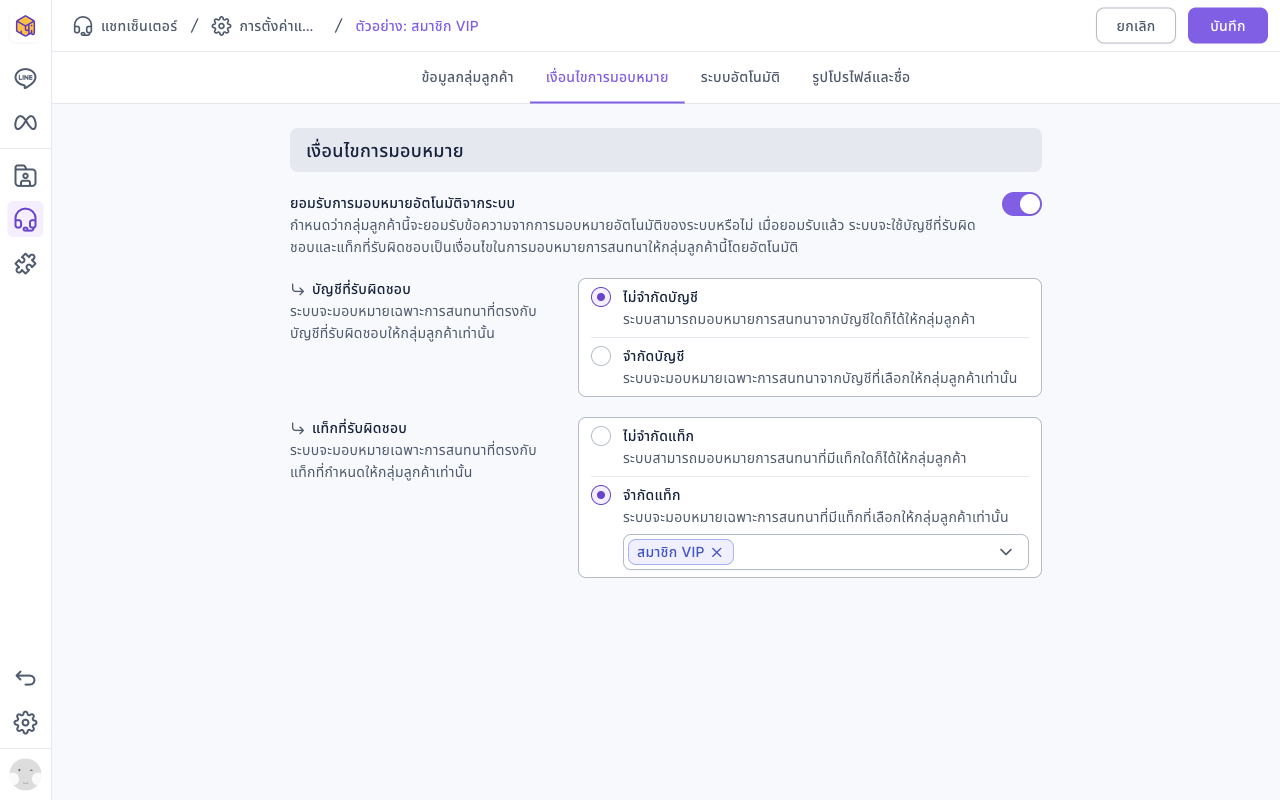Select the headset chat center sidebar icon
Image resolution: width=1280 pixels, height=800 pixels.
[x=25, y=220]
